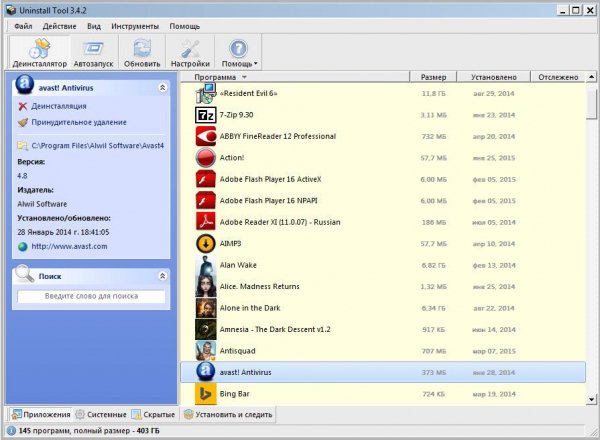Select the avast! Antivirus icon in the list
Image resolution: width=600 pixels, height=440 pixels.
(x=205, y=372)
